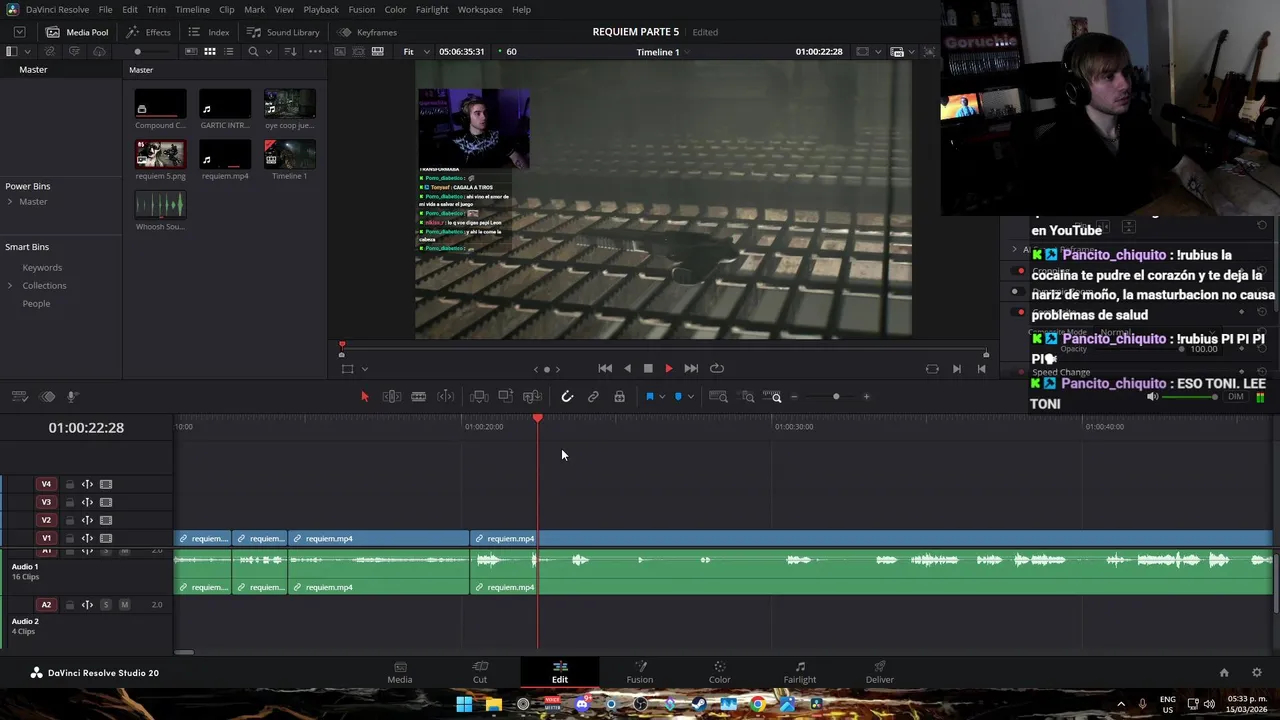This screenshot has height=720, width=1280.
Task: Switch to the Cut page
Action: (480, 672)
